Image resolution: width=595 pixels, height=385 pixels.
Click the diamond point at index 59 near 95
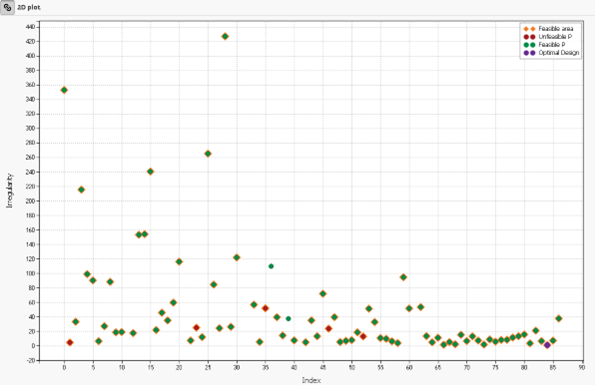point(403,277)
